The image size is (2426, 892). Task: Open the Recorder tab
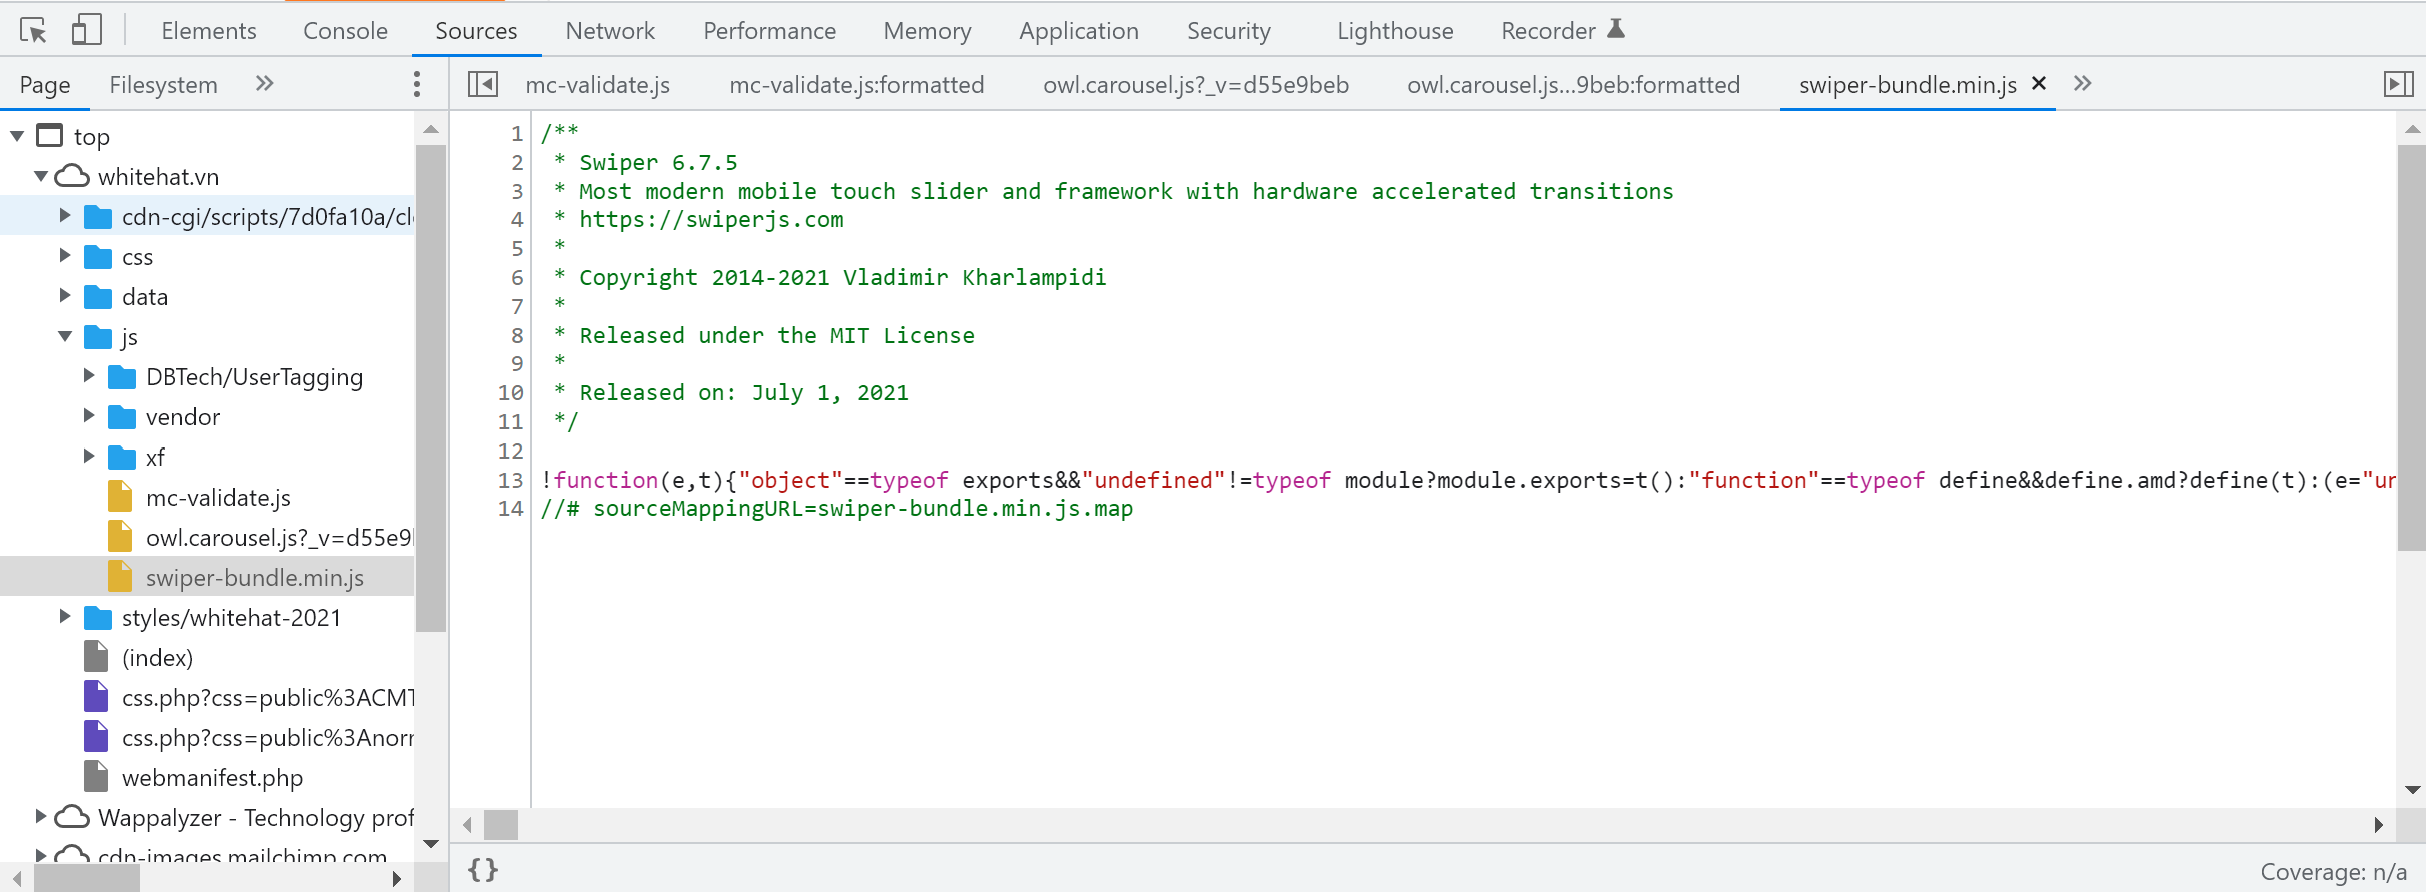click(1562, 31)
